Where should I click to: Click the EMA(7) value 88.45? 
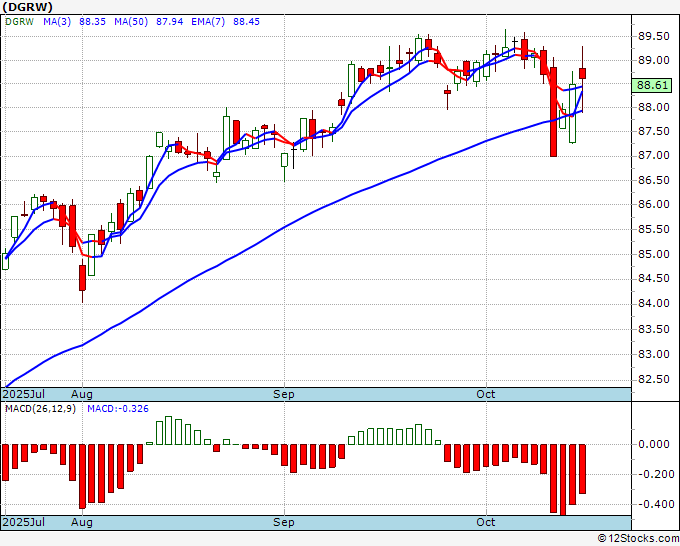coord(246,22)
